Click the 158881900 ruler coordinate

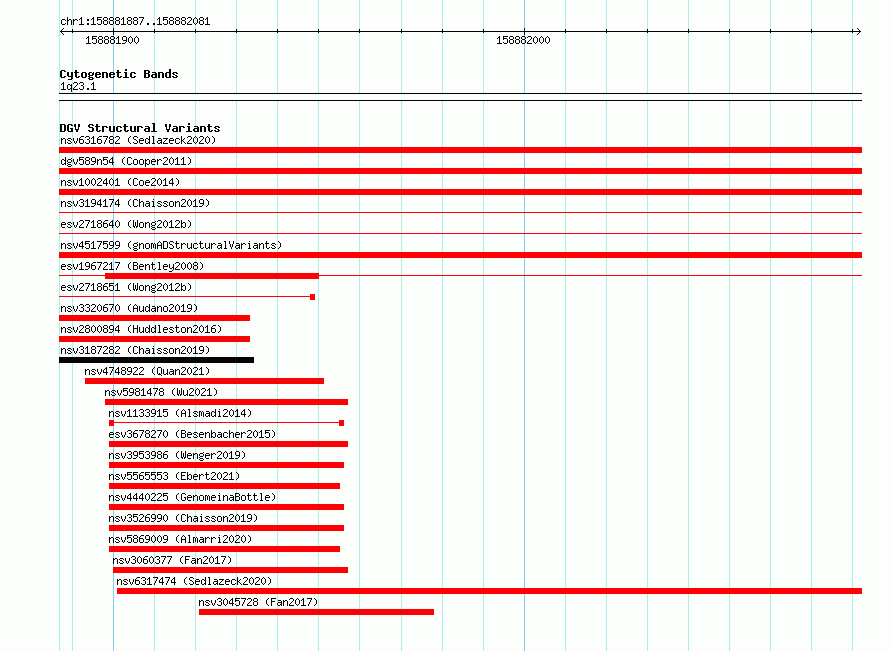[112, 40]
